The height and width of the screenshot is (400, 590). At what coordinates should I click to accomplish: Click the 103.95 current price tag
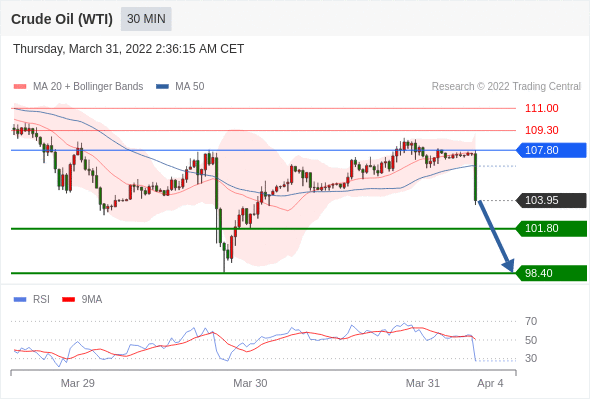(x=551, y=200)
